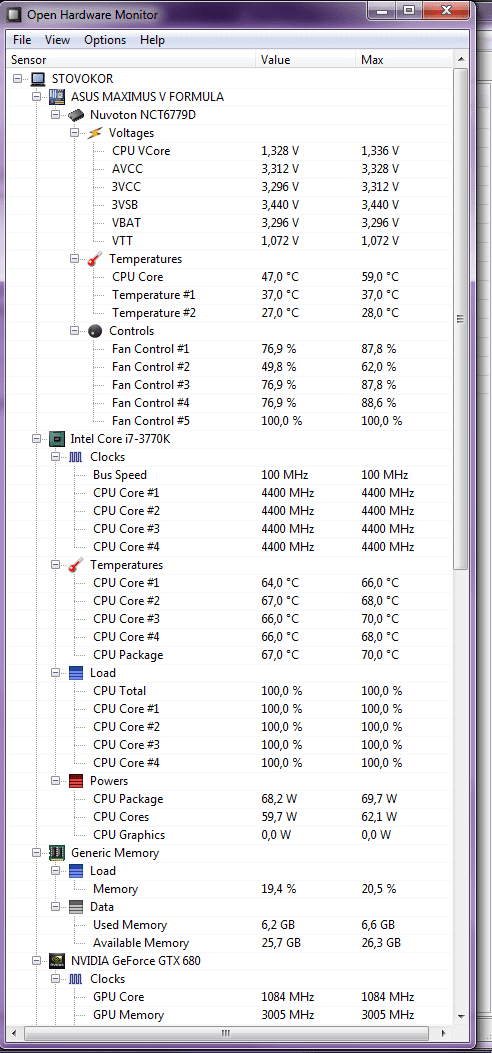Click the ASUS MAXIMUS V FORMULA motherboard icon
This screenshot has width=492, height=1053.
click(57, 97)
